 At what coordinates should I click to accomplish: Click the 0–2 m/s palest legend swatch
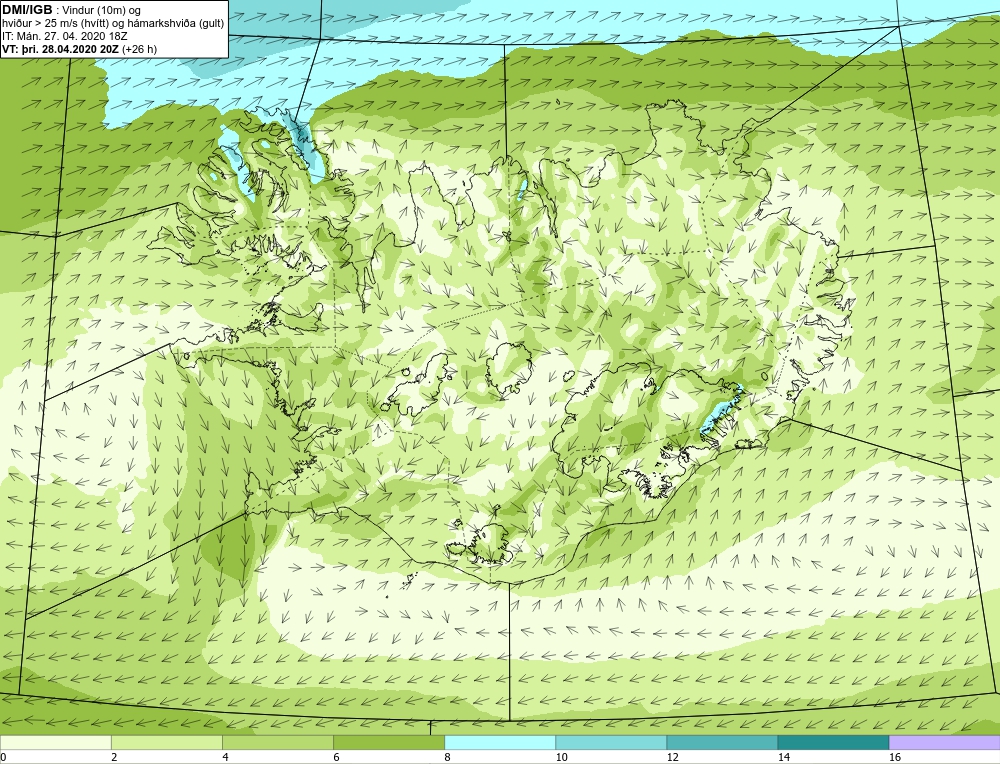55,742
